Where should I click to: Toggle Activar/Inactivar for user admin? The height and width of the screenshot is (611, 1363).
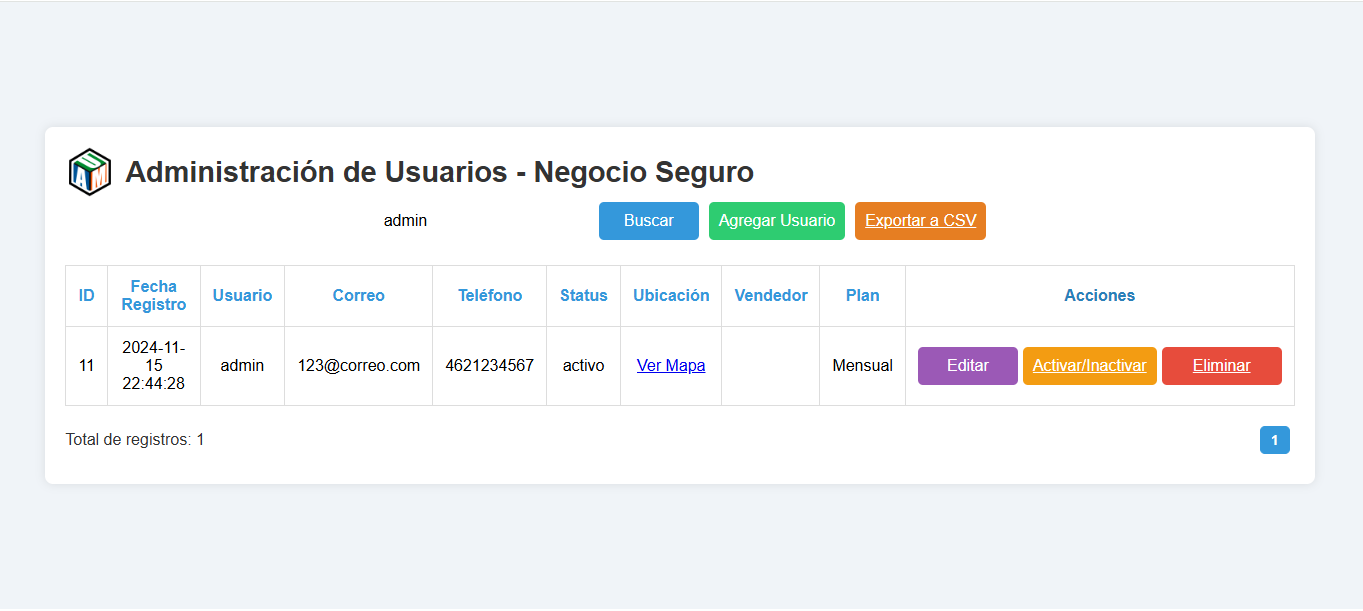coord(1089,365)
